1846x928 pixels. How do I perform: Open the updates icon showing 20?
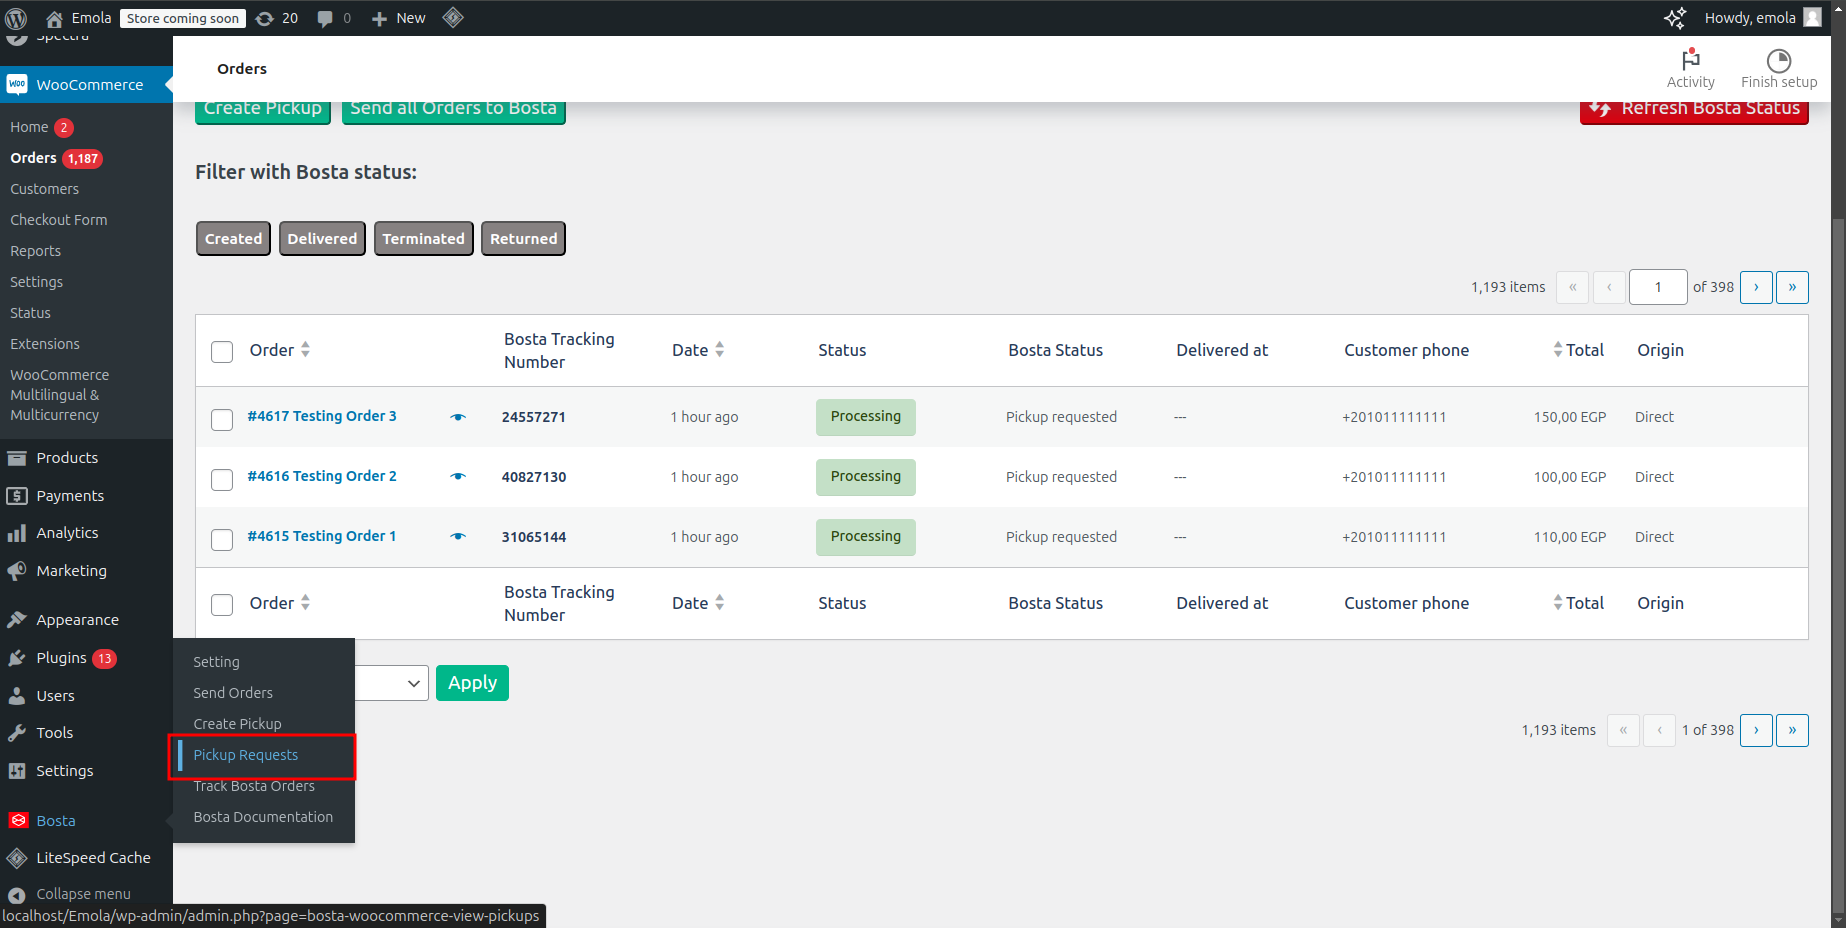tap(265, 18)
